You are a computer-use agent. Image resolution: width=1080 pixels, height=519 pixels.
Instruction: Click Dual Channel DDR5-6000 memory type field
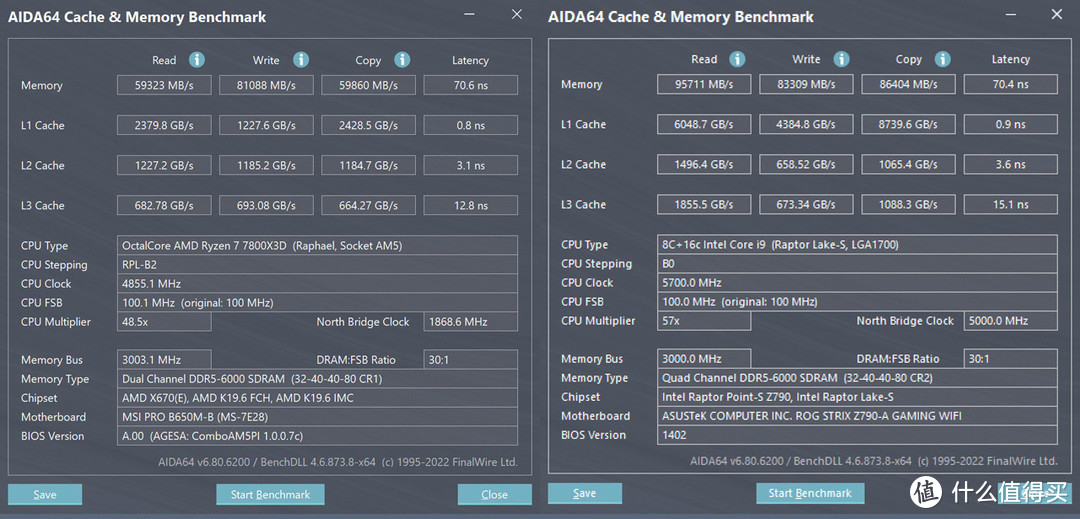pos(318,379)
